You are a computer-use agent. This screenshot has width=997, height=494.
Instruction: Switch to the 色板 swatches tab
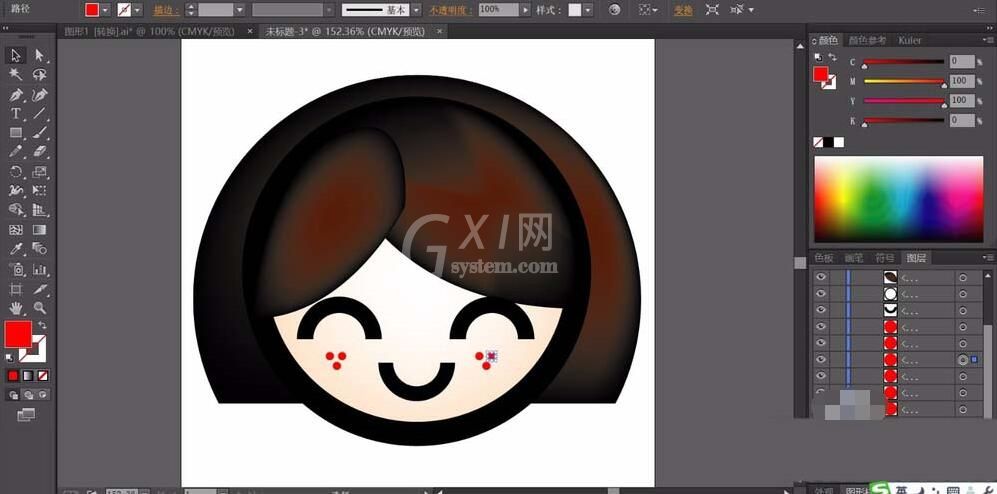click(x=824, y=257)
